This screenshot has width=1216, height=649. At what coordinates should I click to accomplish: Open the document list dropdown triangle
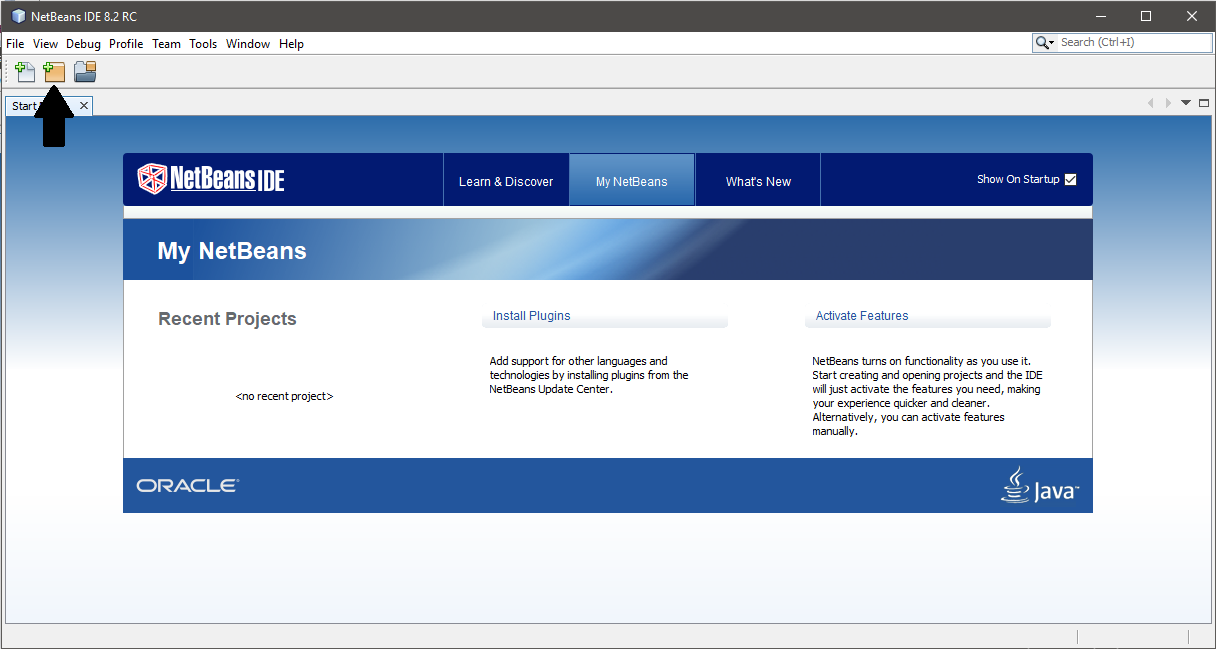click(1186, 103)
